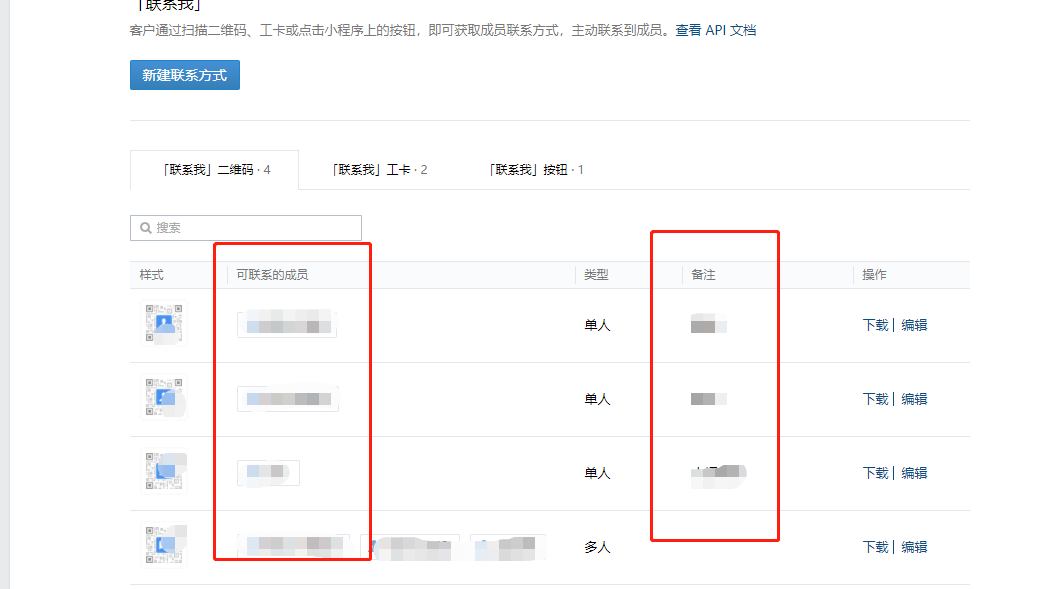Viewport: 1044px width, 589px height.
Task: Open the 查看 API 文档 link
Action: [715, 30]
